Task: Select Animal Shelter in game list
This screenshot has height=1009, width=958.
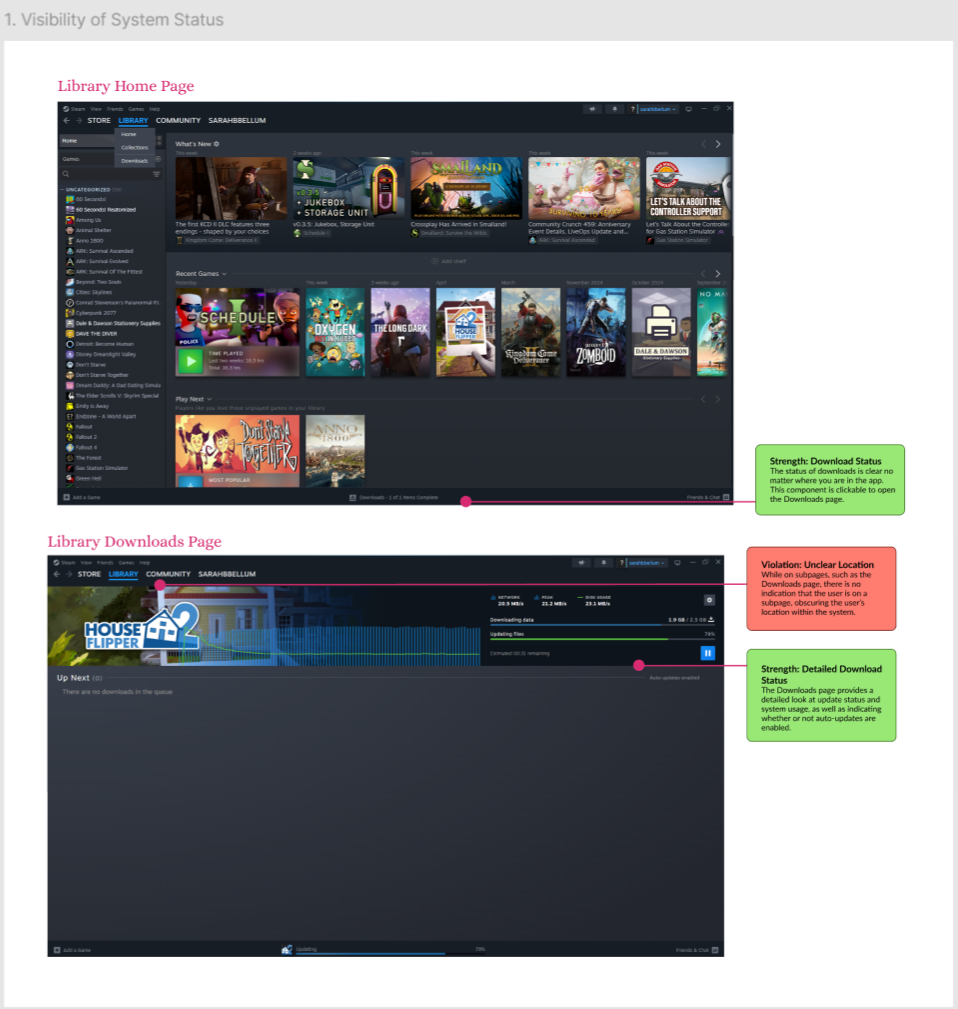Action: click(x=93, y=230)
